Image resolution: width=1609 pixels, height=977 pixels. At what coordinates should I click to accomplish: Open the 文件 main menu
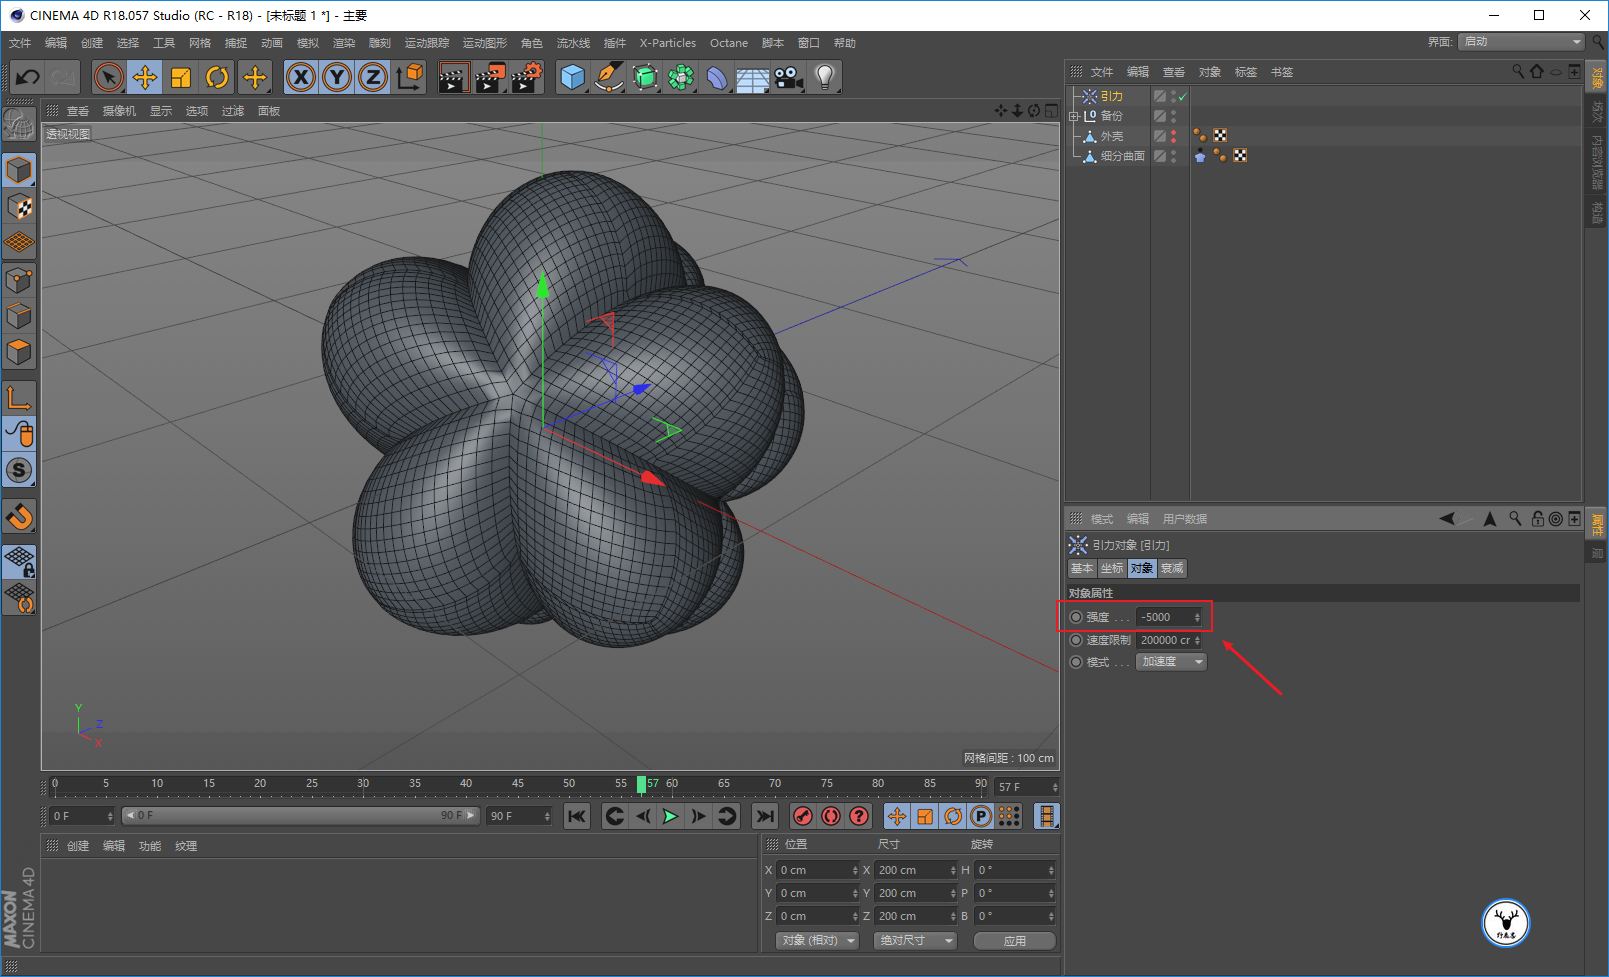click(20, 43)
